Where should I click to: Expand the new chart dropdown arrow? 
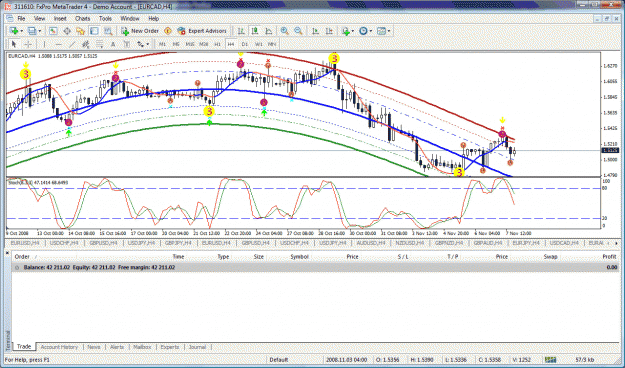21,31
